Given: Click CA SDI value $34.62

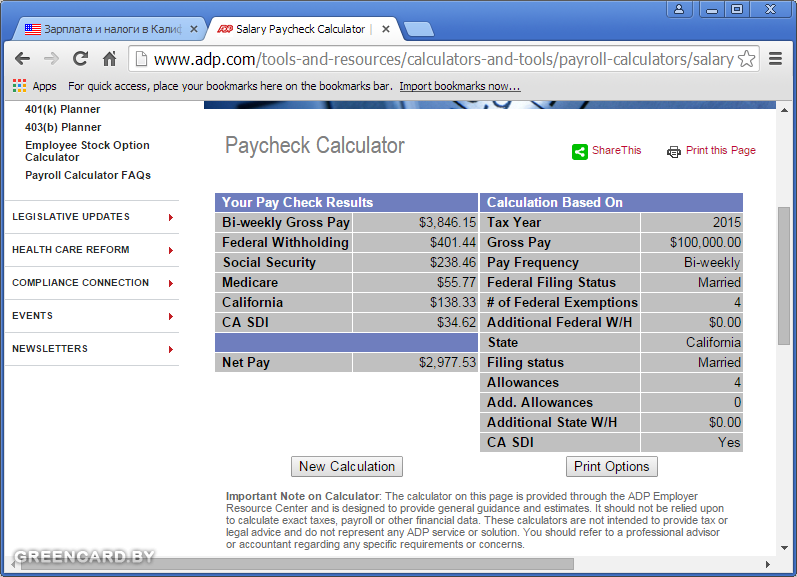Looking at the screenshot, I should click(456, 322).
